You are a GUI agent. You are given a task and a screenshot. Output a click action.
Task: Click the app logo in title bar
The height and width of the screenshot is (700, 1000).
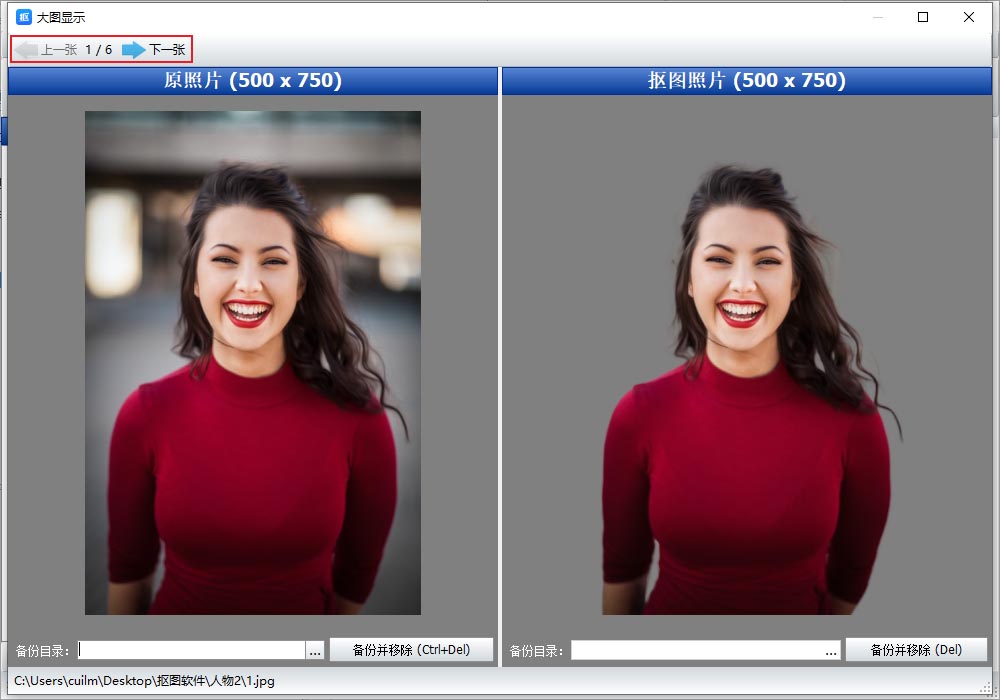pyautogui.click(x=24, y=17)
